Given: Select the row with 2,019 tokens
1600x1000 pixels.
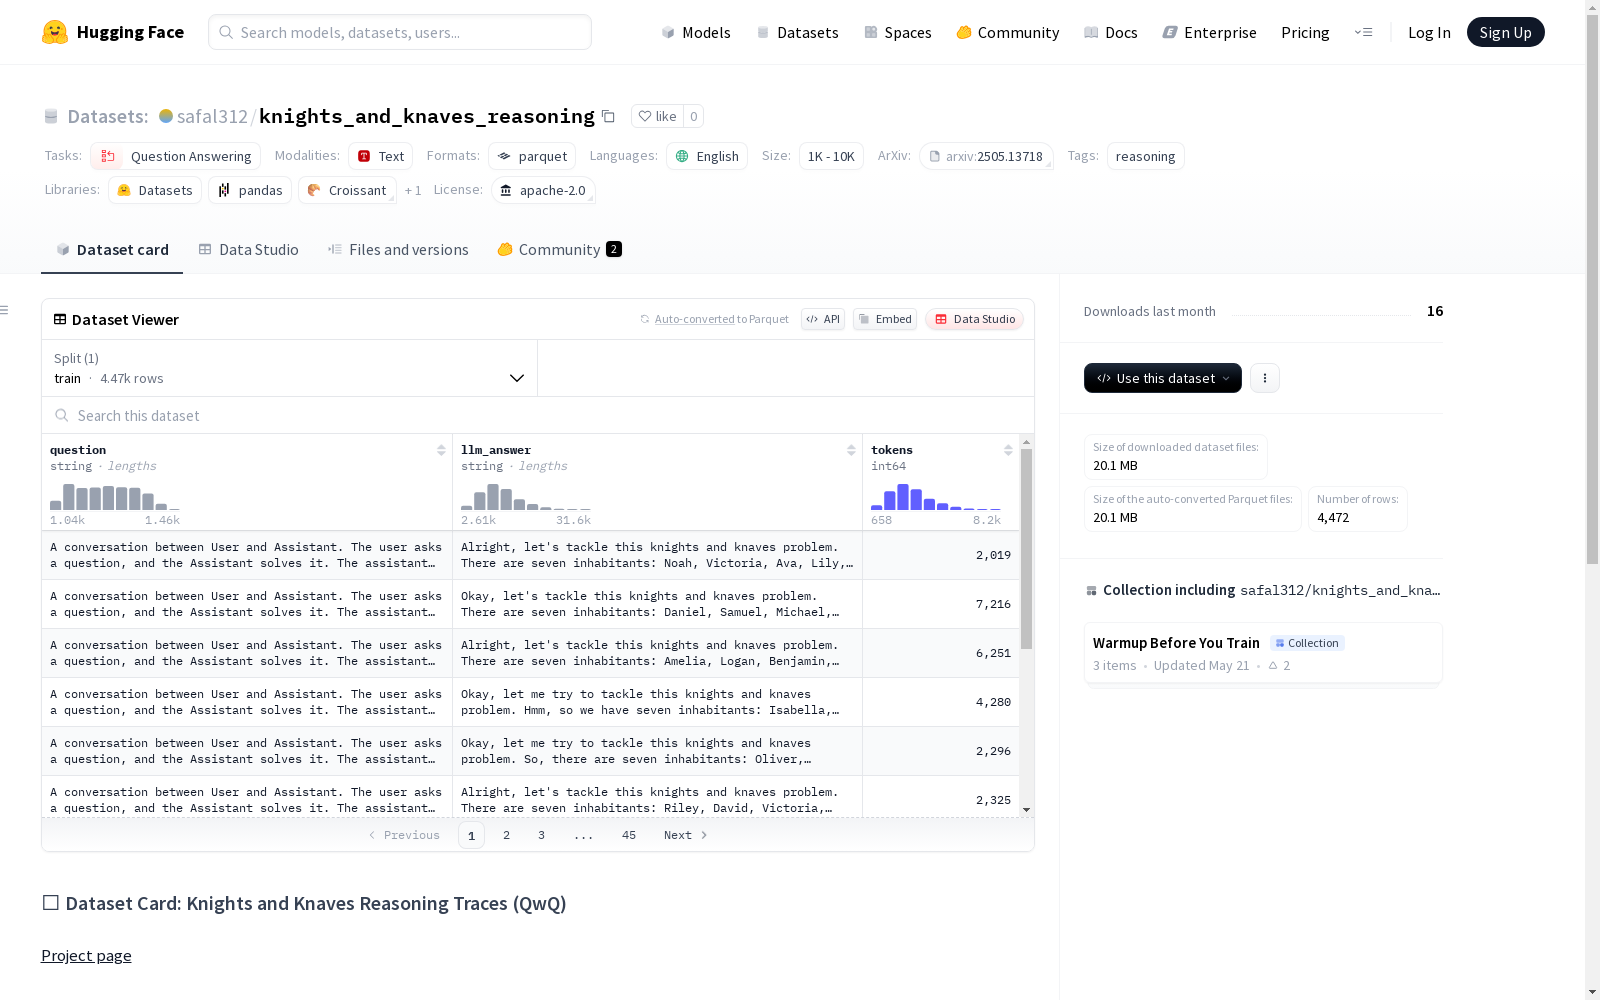Looking at the screenshot, I should 531,555.
